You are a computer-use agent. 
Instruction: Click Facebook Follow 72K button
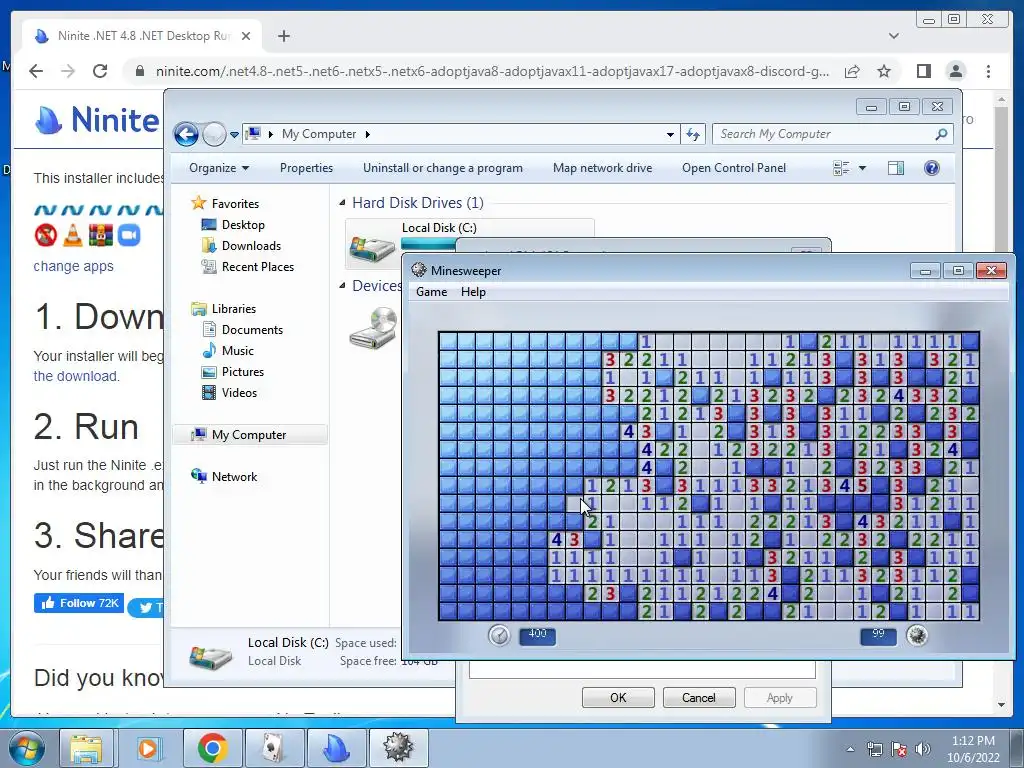79,603
